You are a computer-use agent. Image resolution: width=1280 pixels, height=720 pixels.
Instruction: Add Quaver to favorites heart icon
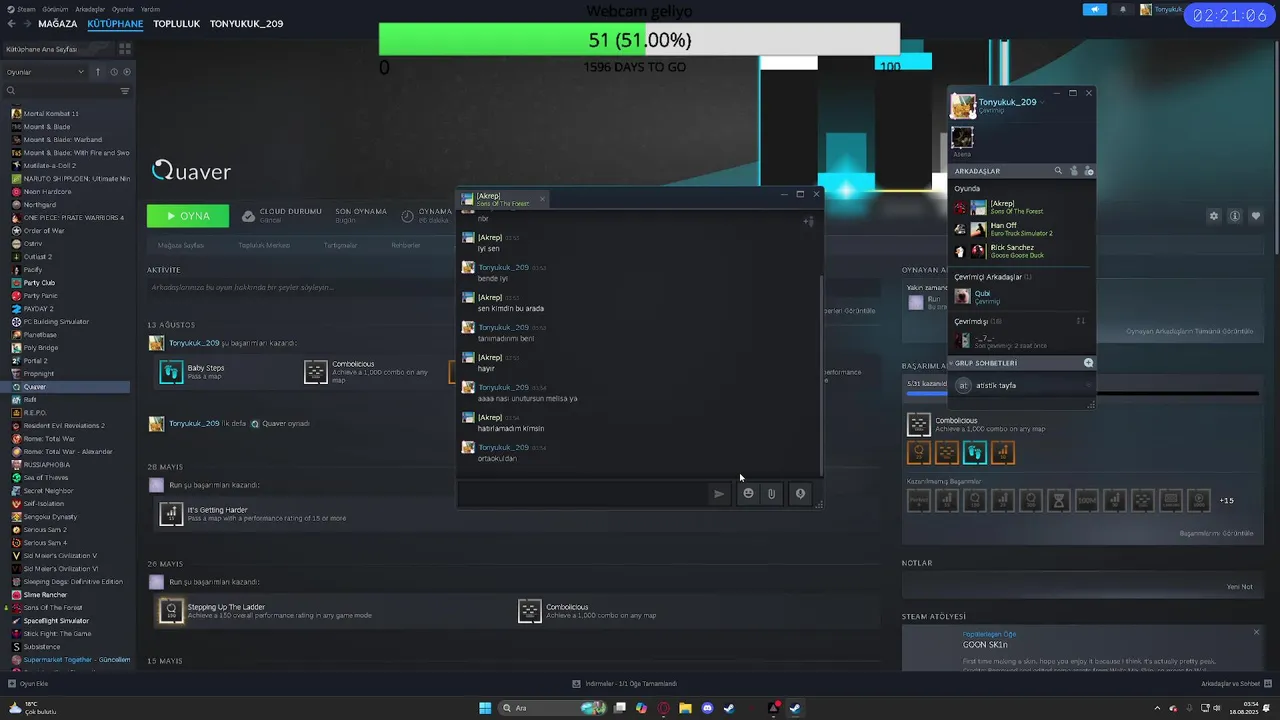pos(1256,216)
